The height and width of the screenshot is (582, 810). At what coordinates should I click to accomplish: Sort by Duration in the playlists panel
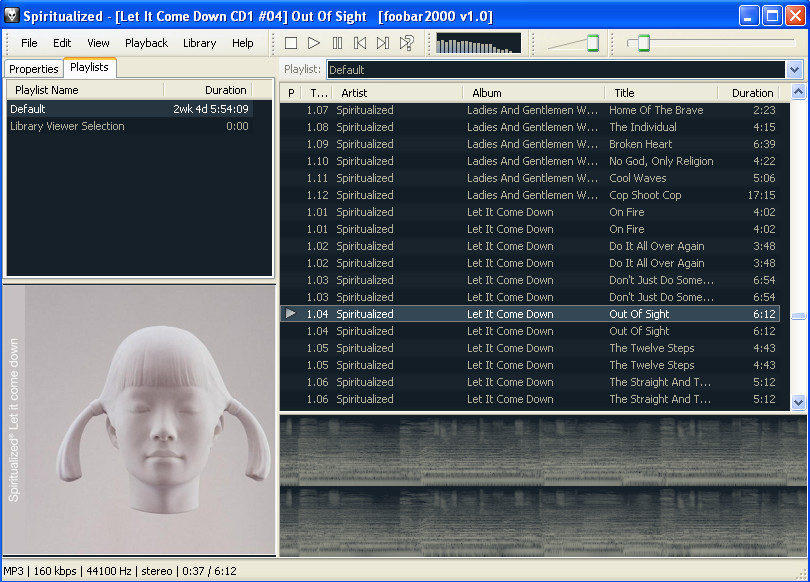(208, 90)
